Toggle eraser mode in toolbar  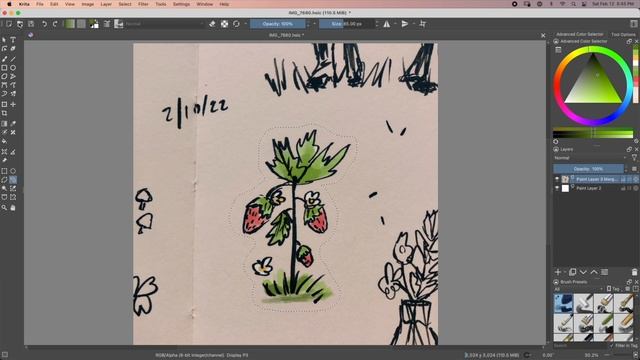[x=212, y=24]
